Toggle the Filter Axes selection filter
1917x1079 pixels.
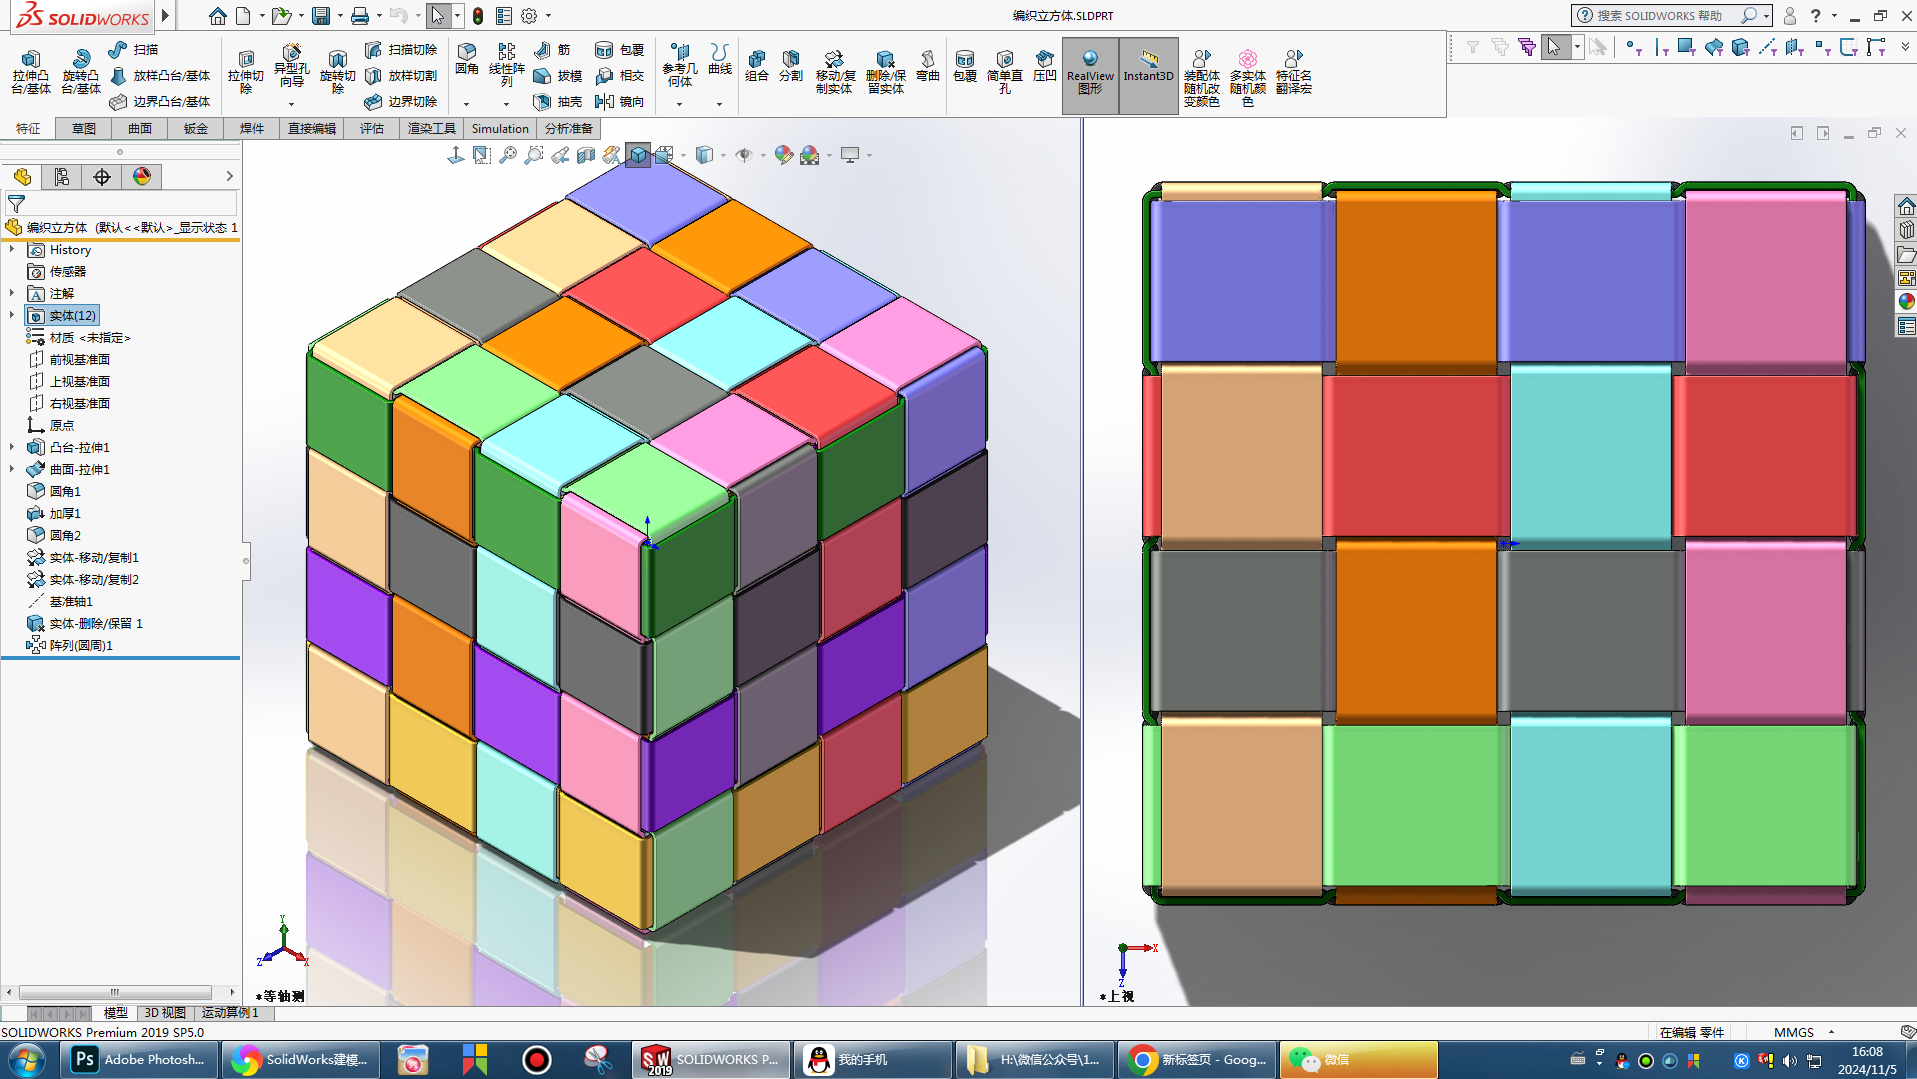[x=1768, y=47]
